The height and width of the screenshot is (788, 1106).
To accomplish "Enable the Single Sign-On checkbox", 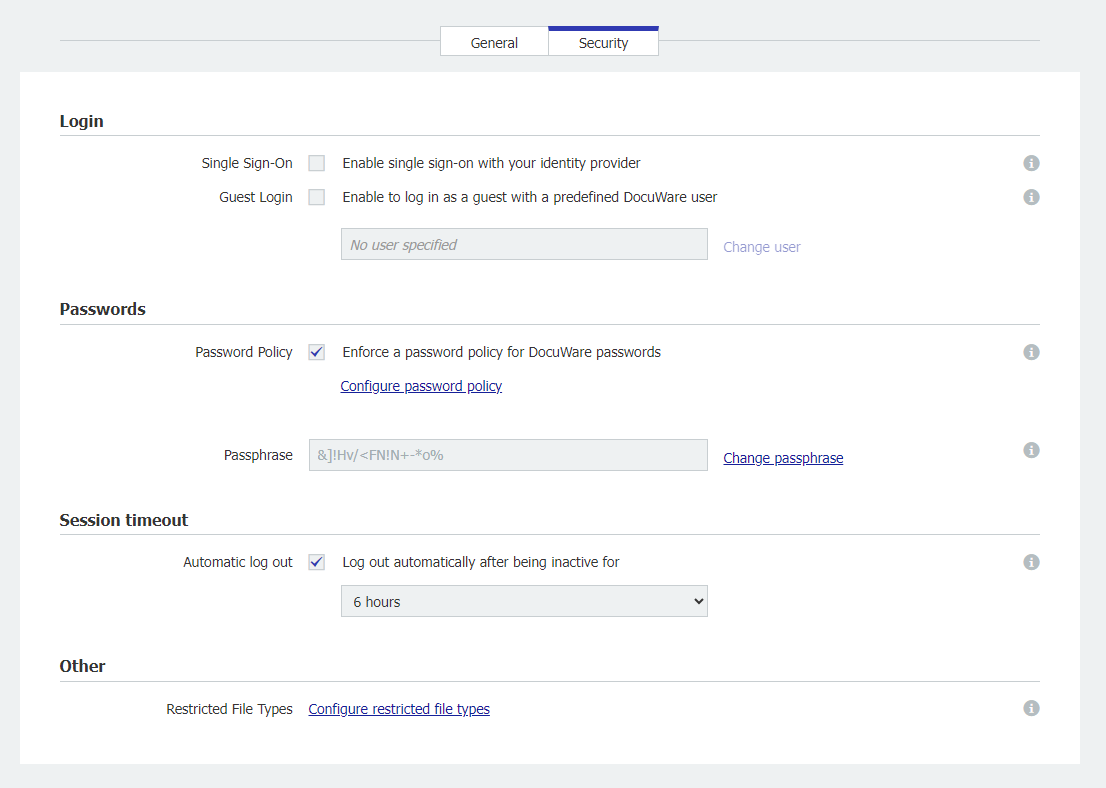I will 317,163.
